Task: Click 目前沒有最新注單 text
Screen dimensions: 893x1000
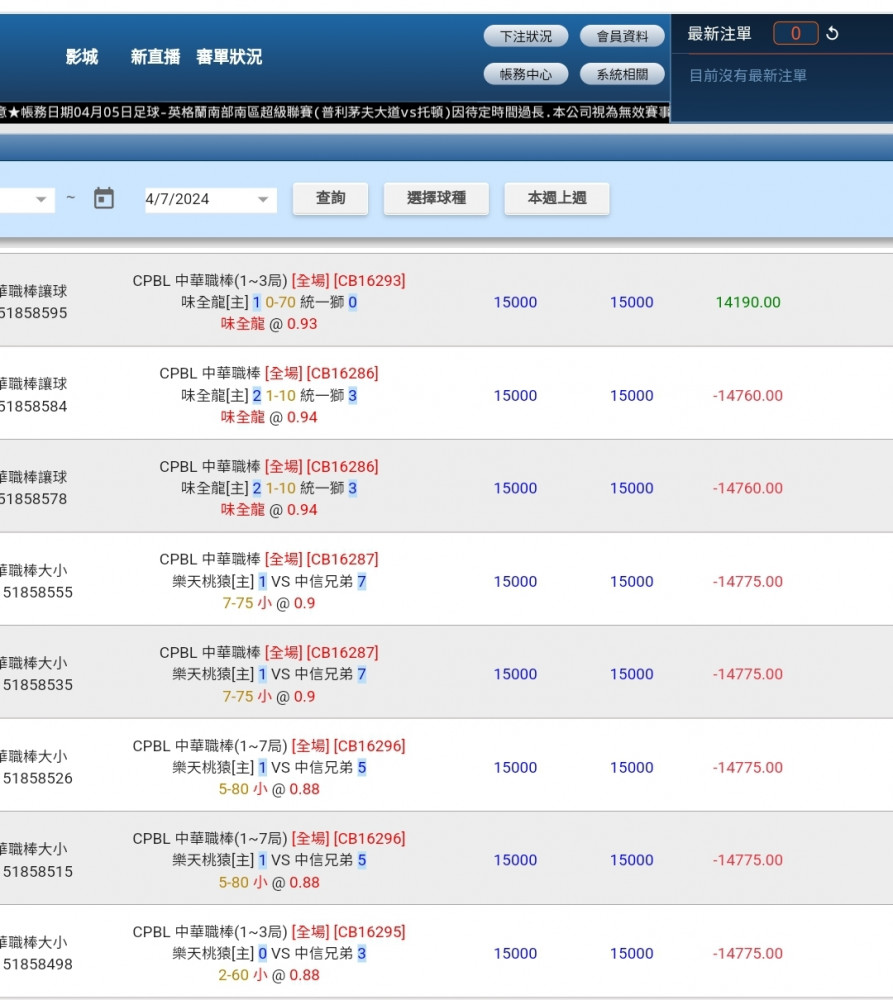Action: click(748, 76)
